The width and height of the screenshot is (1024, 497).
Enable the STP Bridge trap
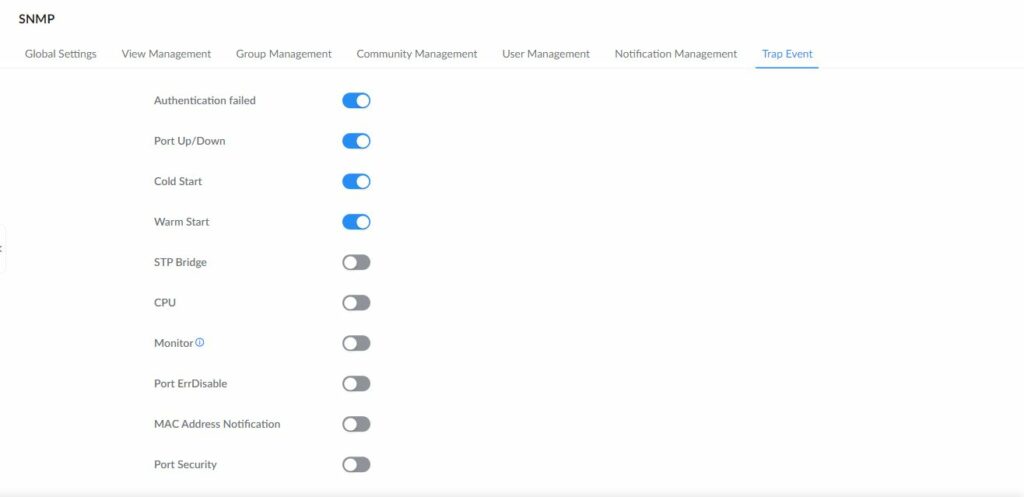click(x=356, y=263)
